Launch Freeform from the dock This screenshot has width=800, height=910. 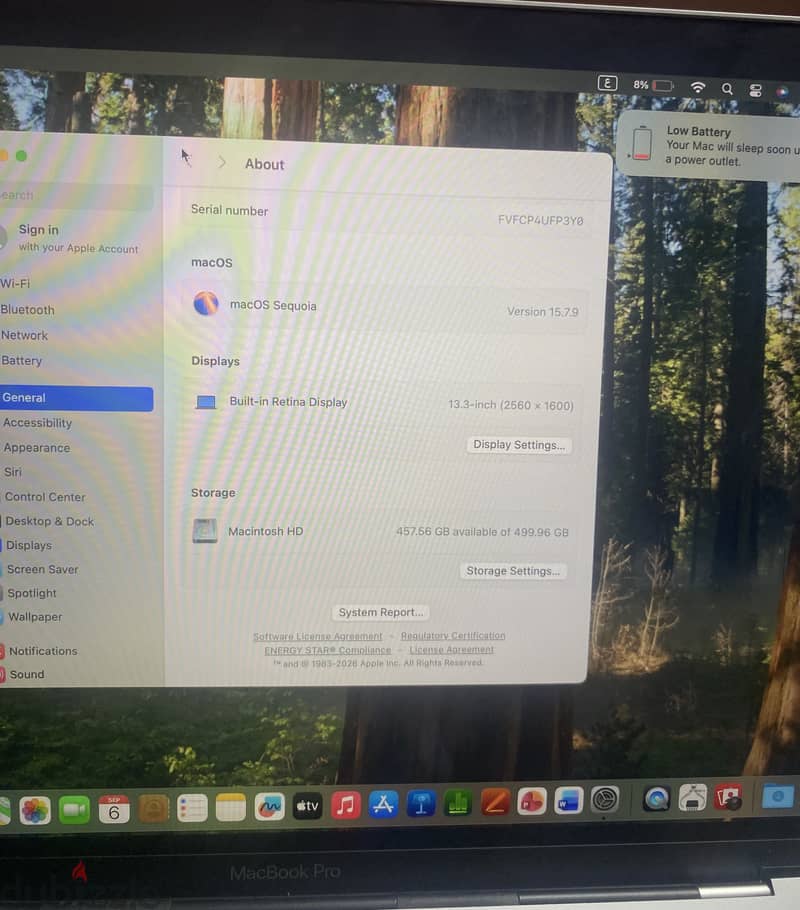269,807
